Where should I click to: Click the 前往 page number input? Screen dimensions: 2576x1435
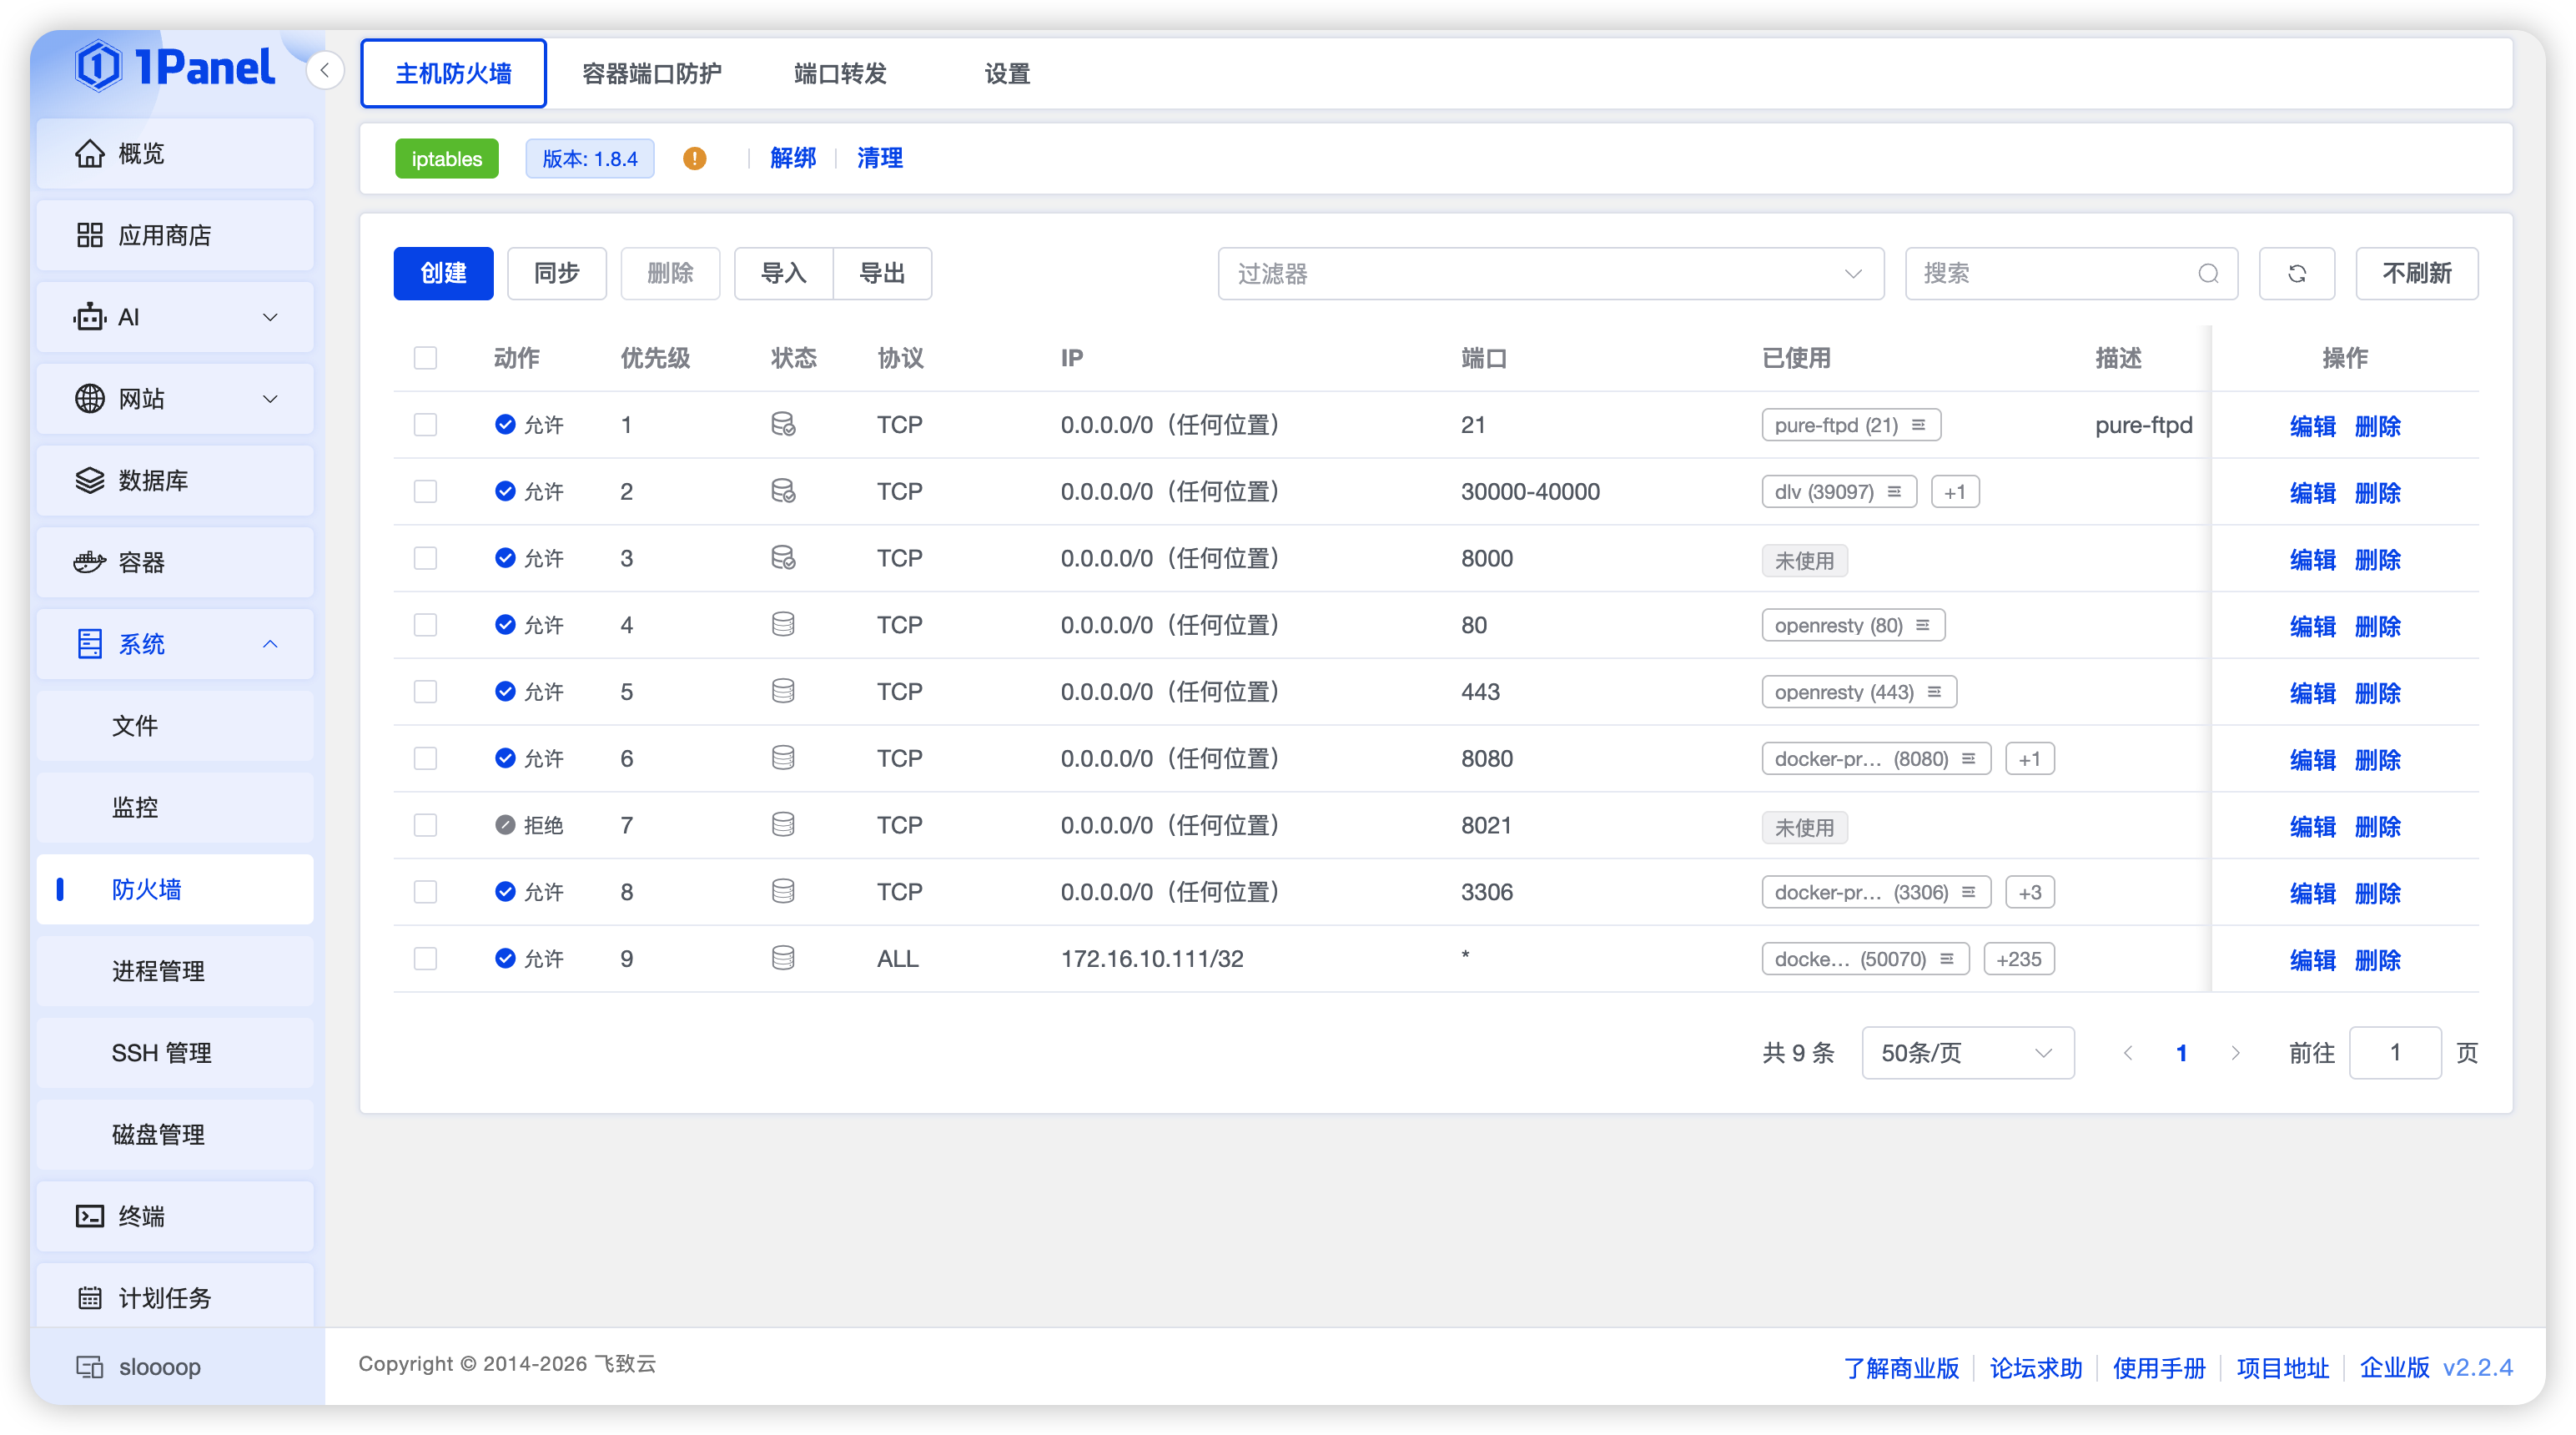click(x=2394, y=1052)
